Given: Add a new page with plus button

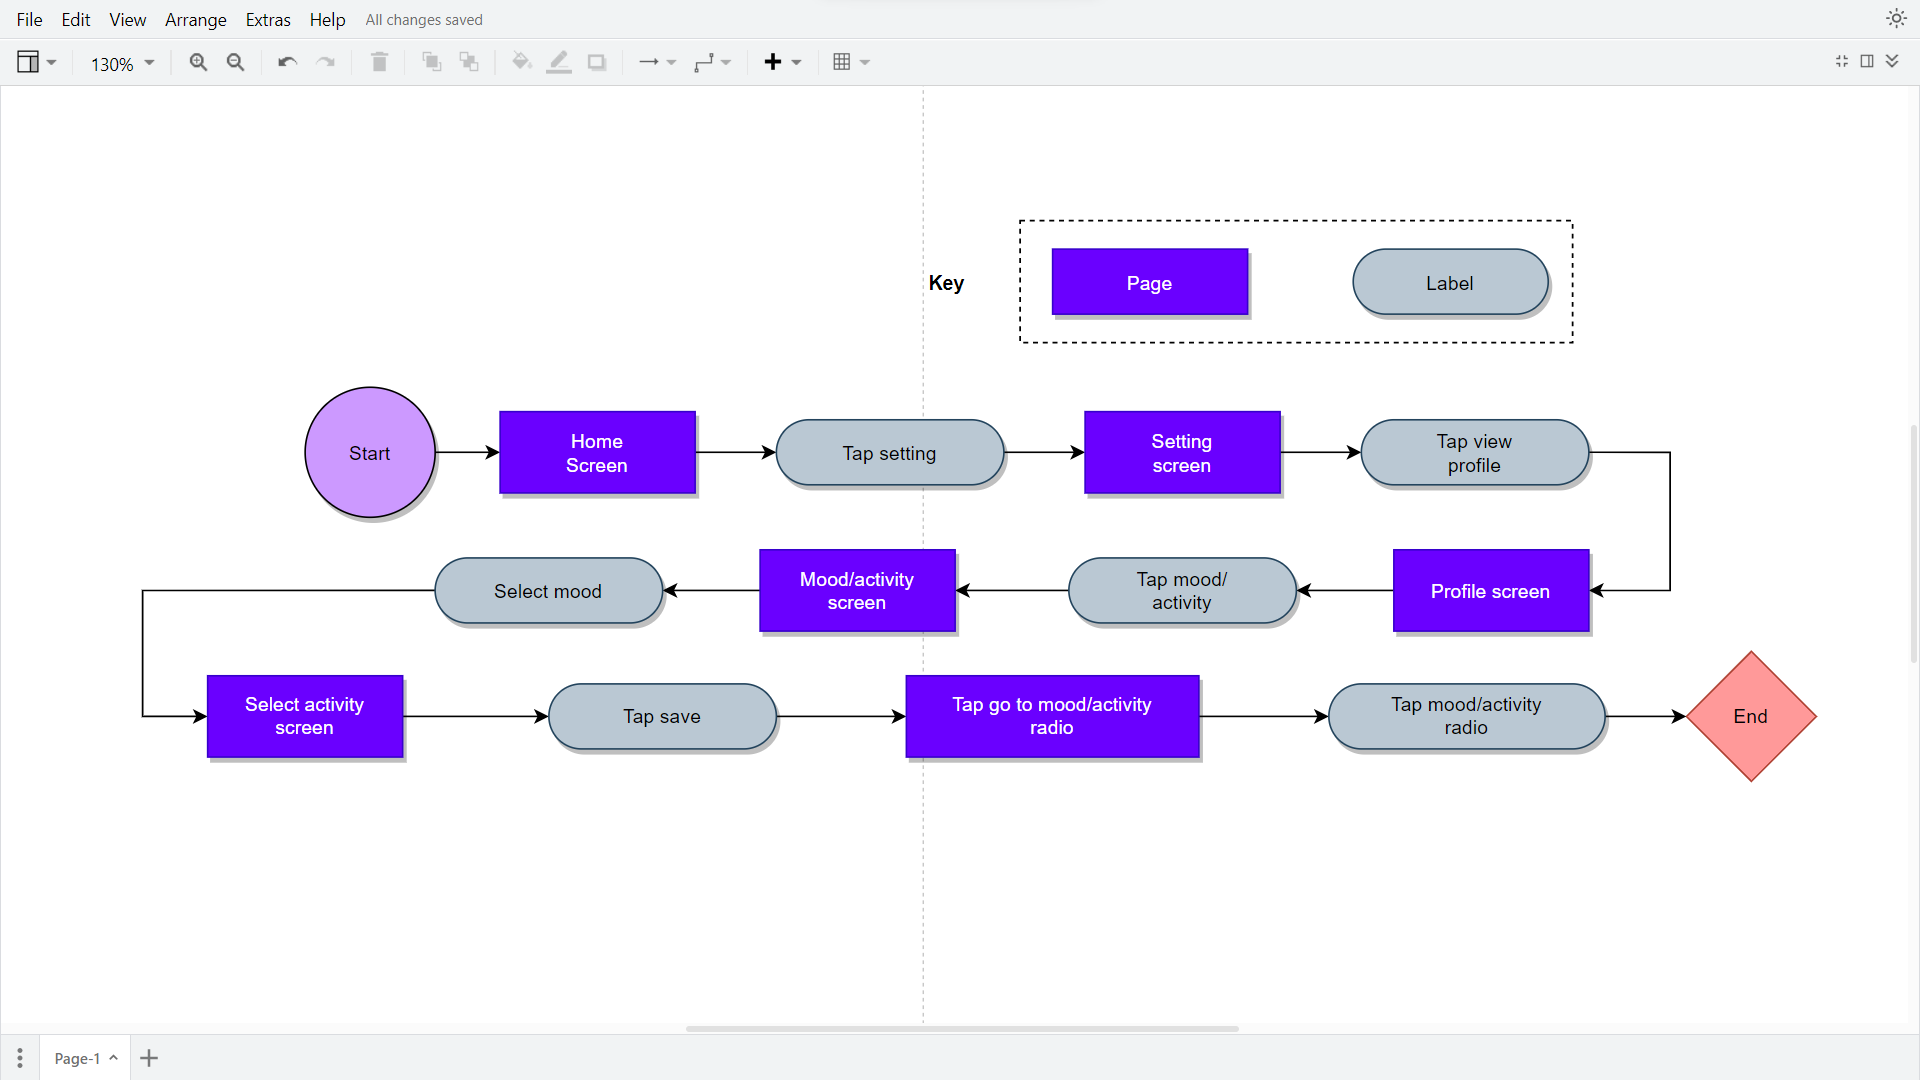Looking at the screenshot, I should (149, 1058).
